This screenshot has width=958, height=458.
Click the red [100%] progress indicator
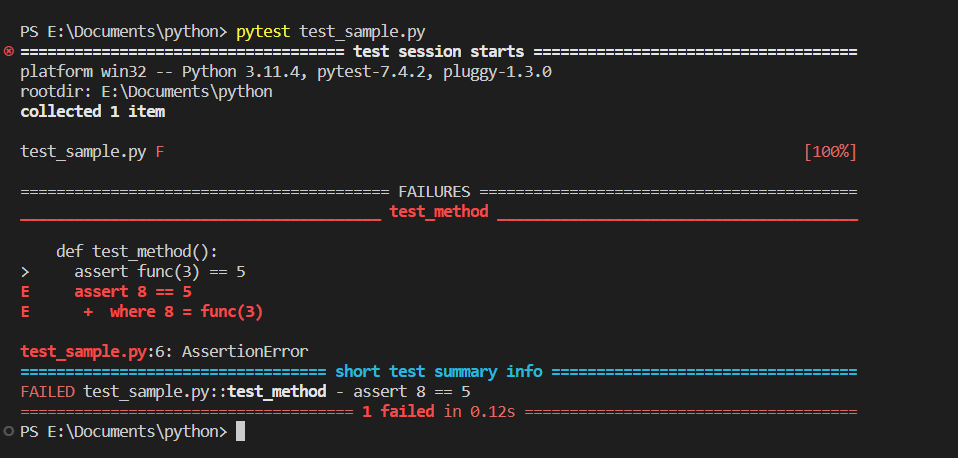[829, 151]
